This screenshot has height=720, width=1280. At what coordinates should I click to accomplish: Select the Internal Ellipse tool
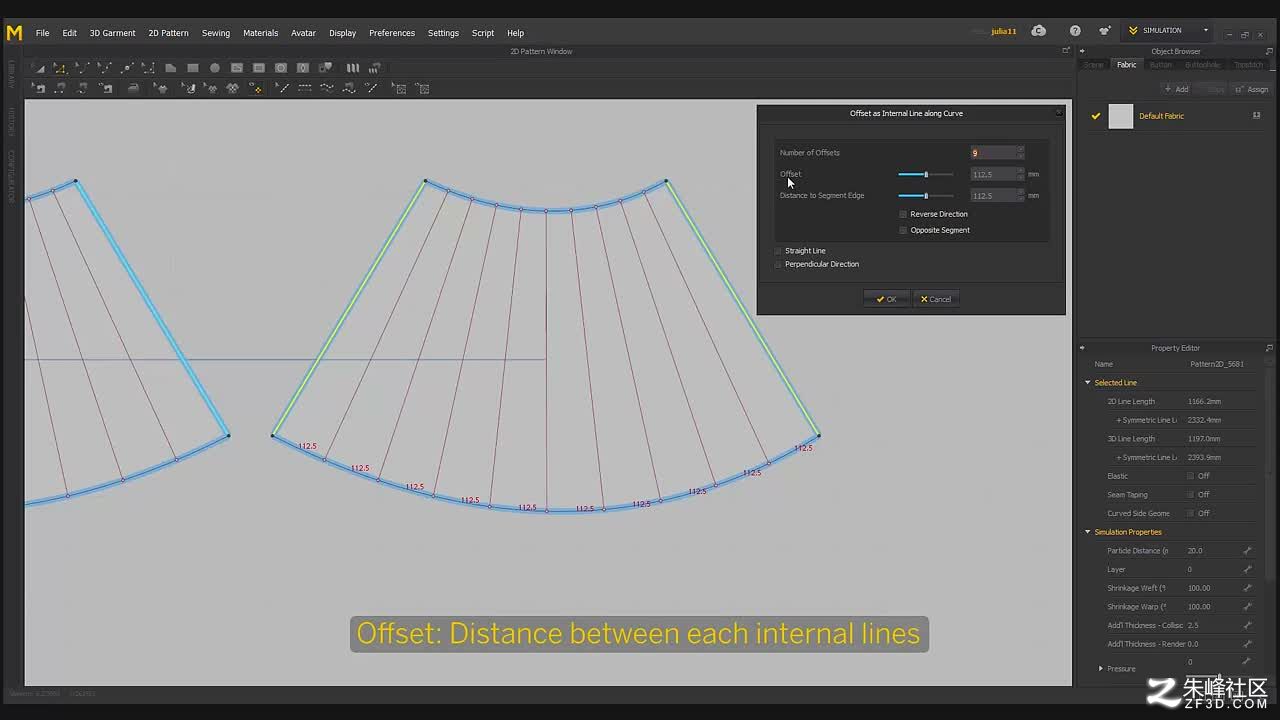point(280,68)
